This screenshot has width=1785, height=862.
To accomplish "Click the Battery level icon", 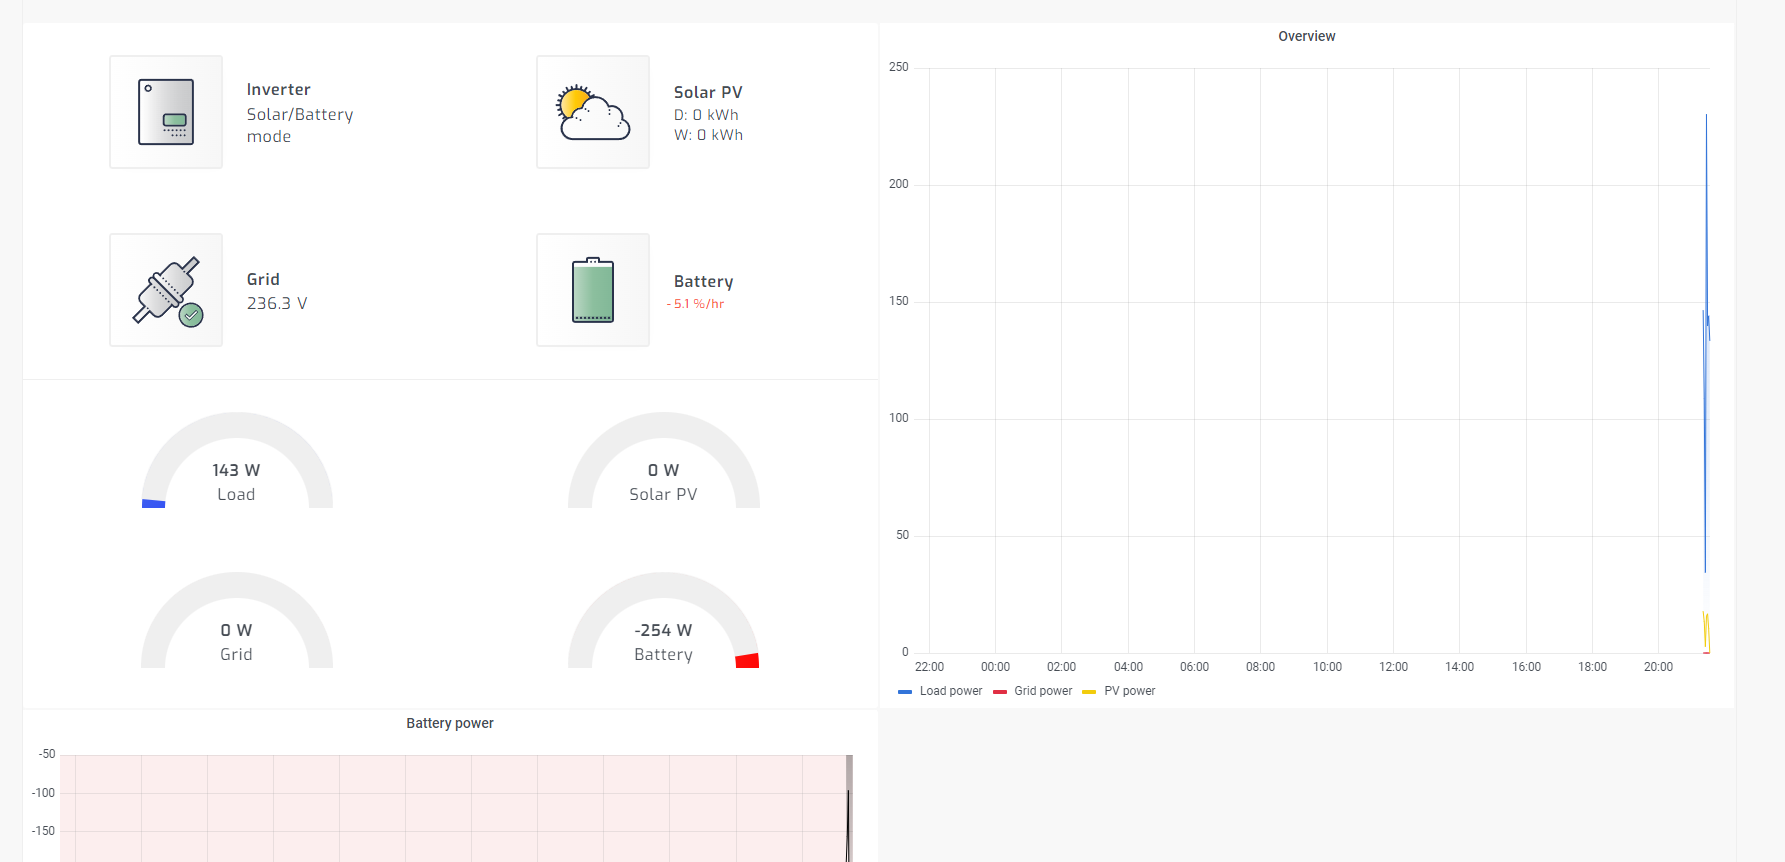I will (593, 290).
